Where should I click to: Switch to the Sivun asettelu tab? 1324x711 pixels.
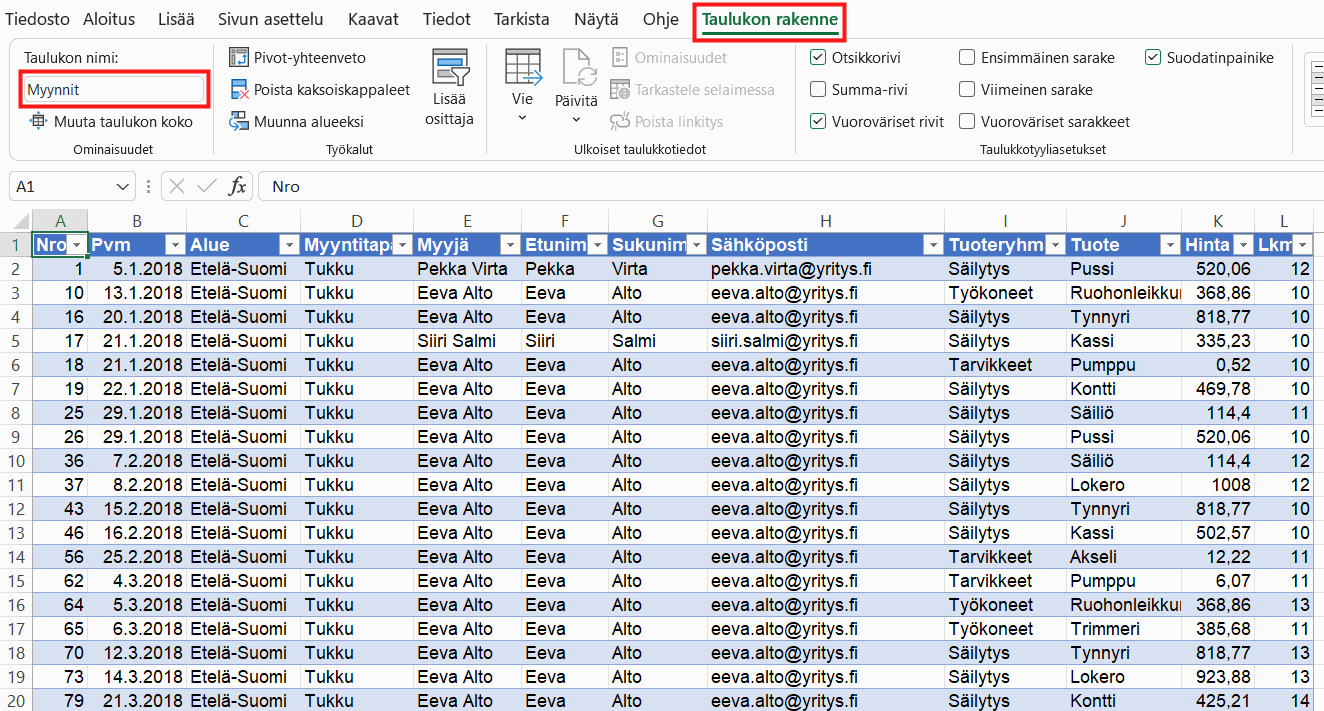click(x=271, y=19)
